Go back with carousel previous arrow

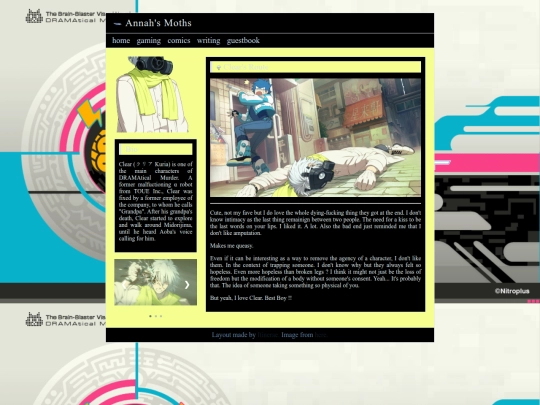tap(124, 284)
